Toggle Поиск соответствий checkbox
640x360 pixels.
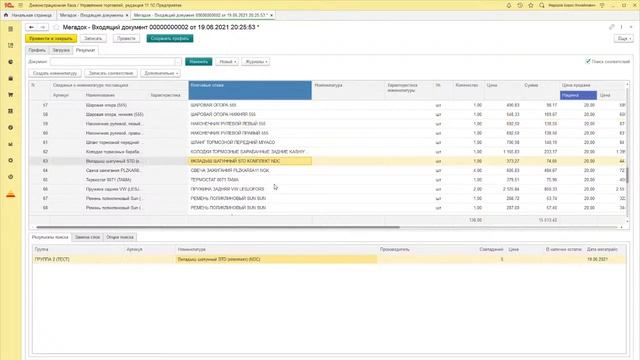(588, 61)
